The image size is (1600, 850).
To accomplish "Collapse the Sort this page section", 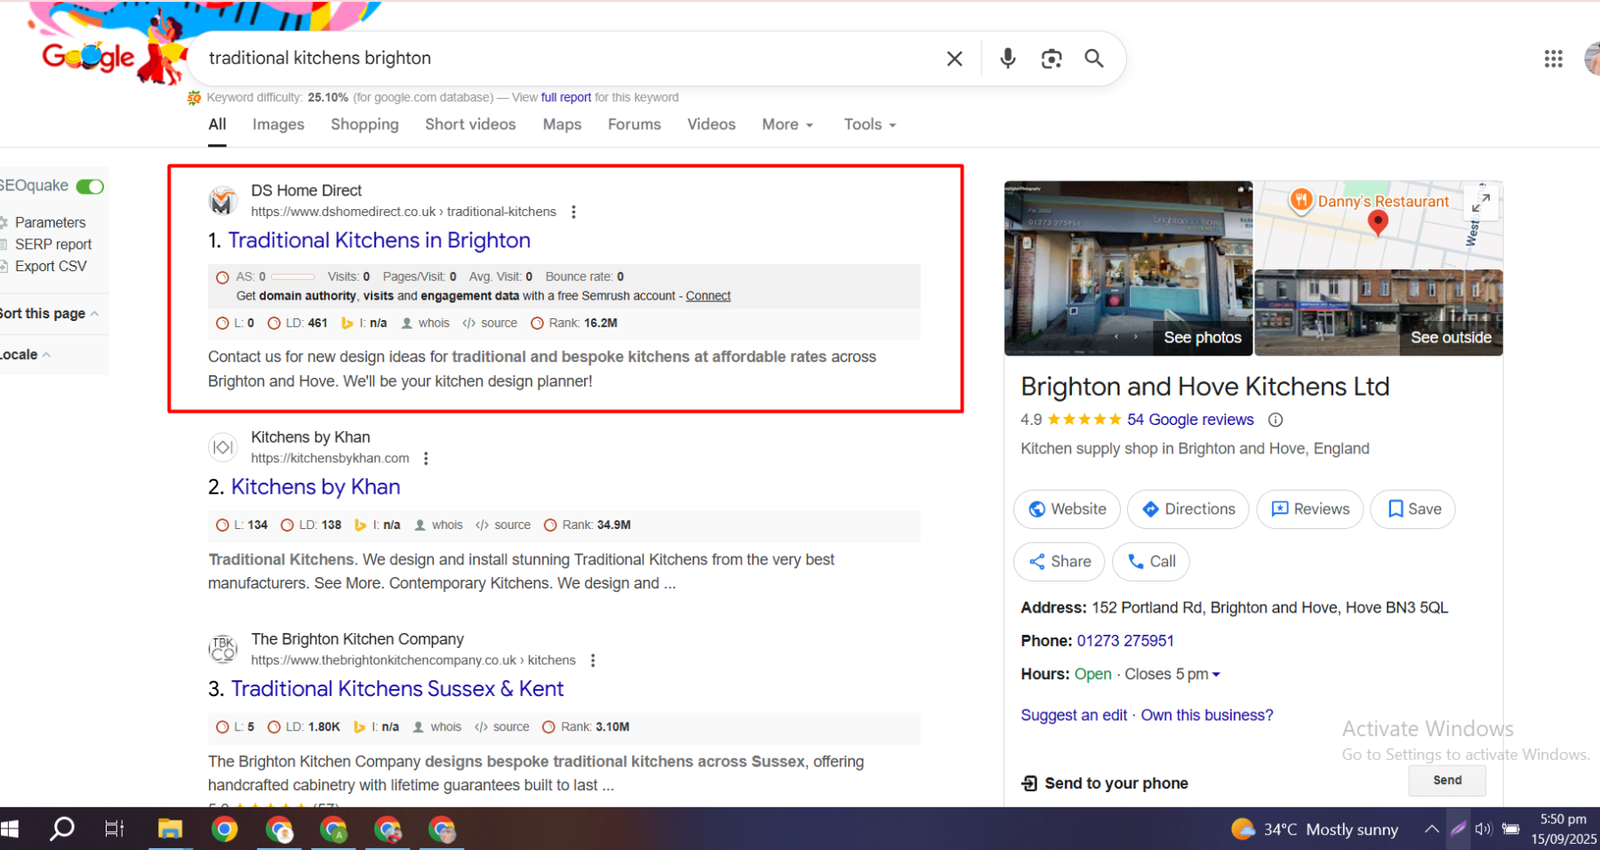I will point(94,314).
